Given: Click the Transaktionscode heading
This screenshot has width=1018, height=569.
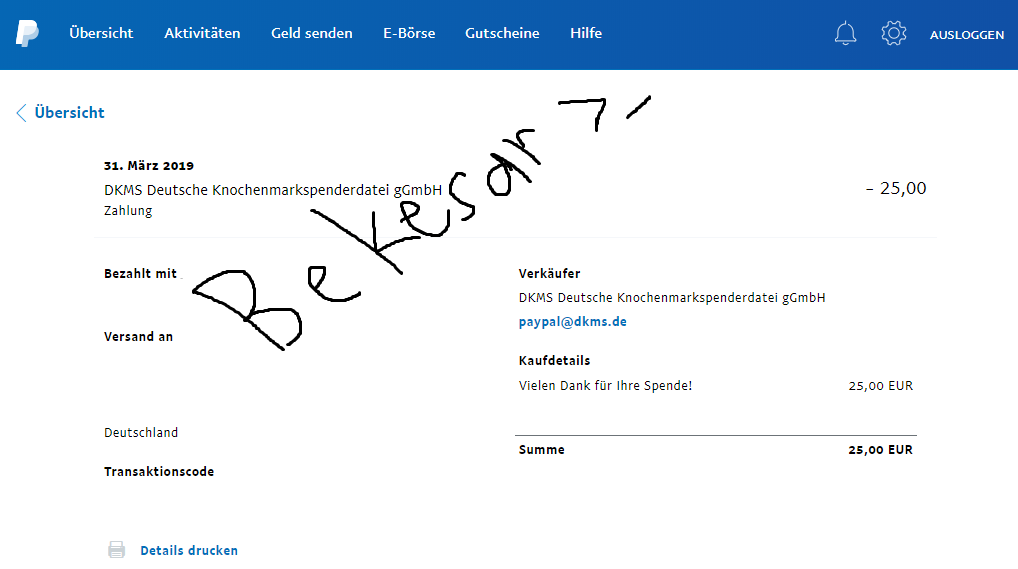Looking at the screenshot, I should point(159,472).
